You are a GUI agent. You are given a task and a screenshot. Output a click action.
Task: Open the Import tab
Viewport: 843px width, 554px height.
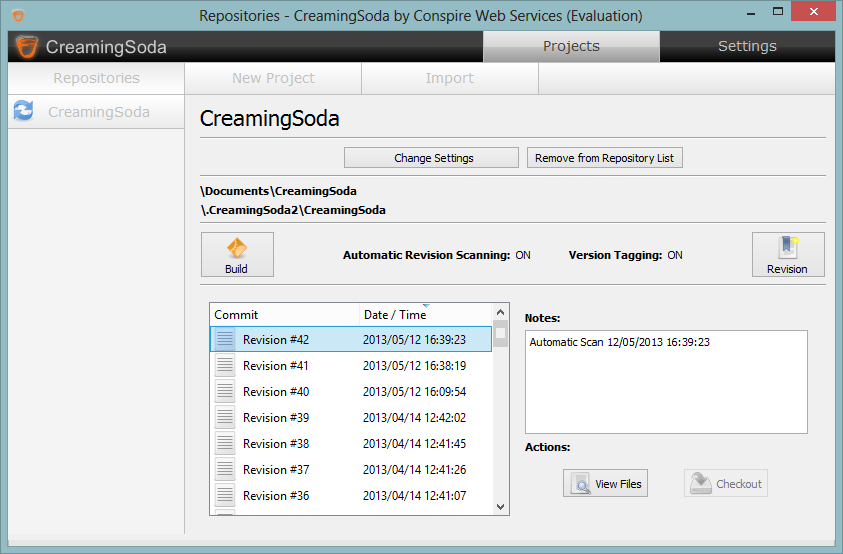(450, 78)
